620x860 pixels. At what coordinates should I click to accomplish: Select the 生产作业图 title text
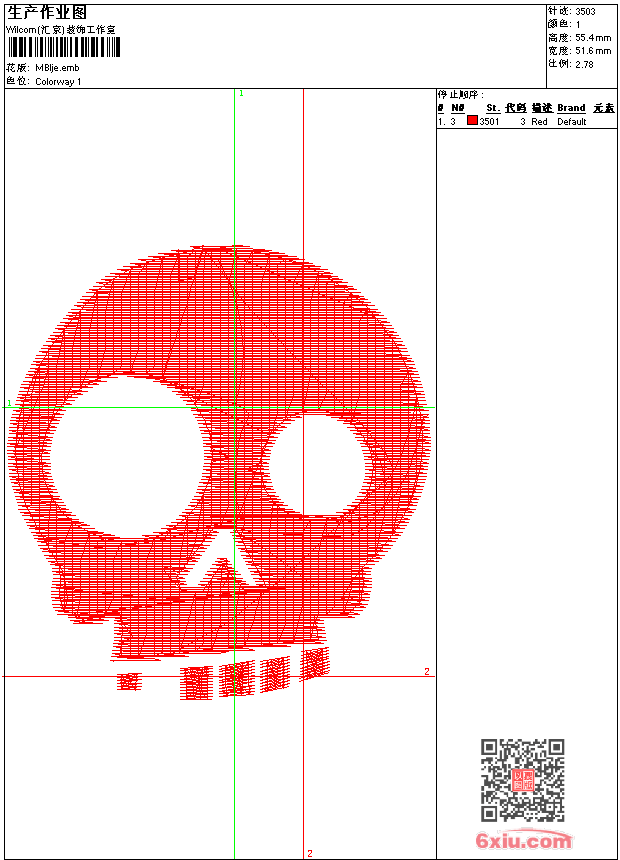(47, 12)
